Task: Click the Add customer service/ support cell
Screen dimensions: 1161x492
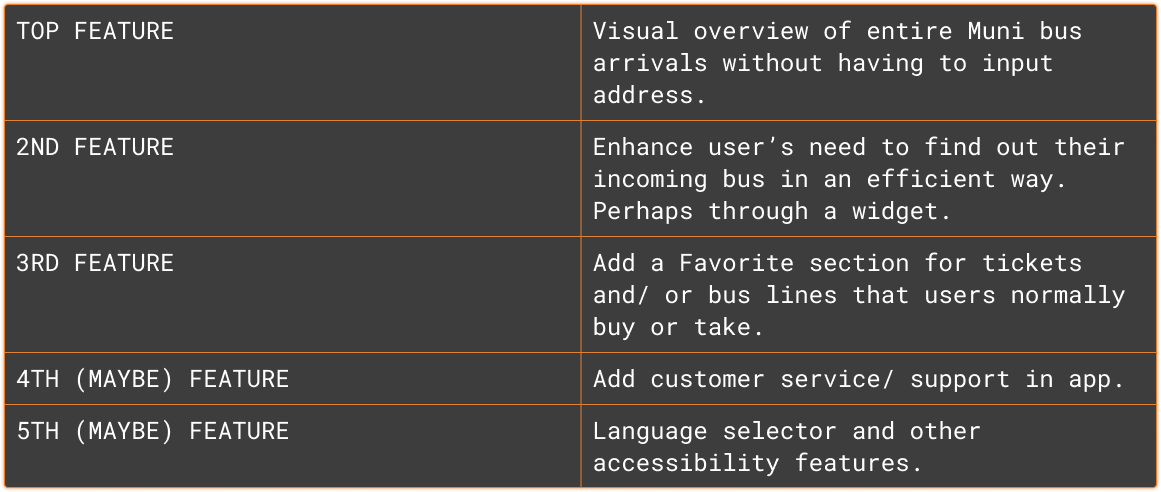Action: (x=869, y=379)
